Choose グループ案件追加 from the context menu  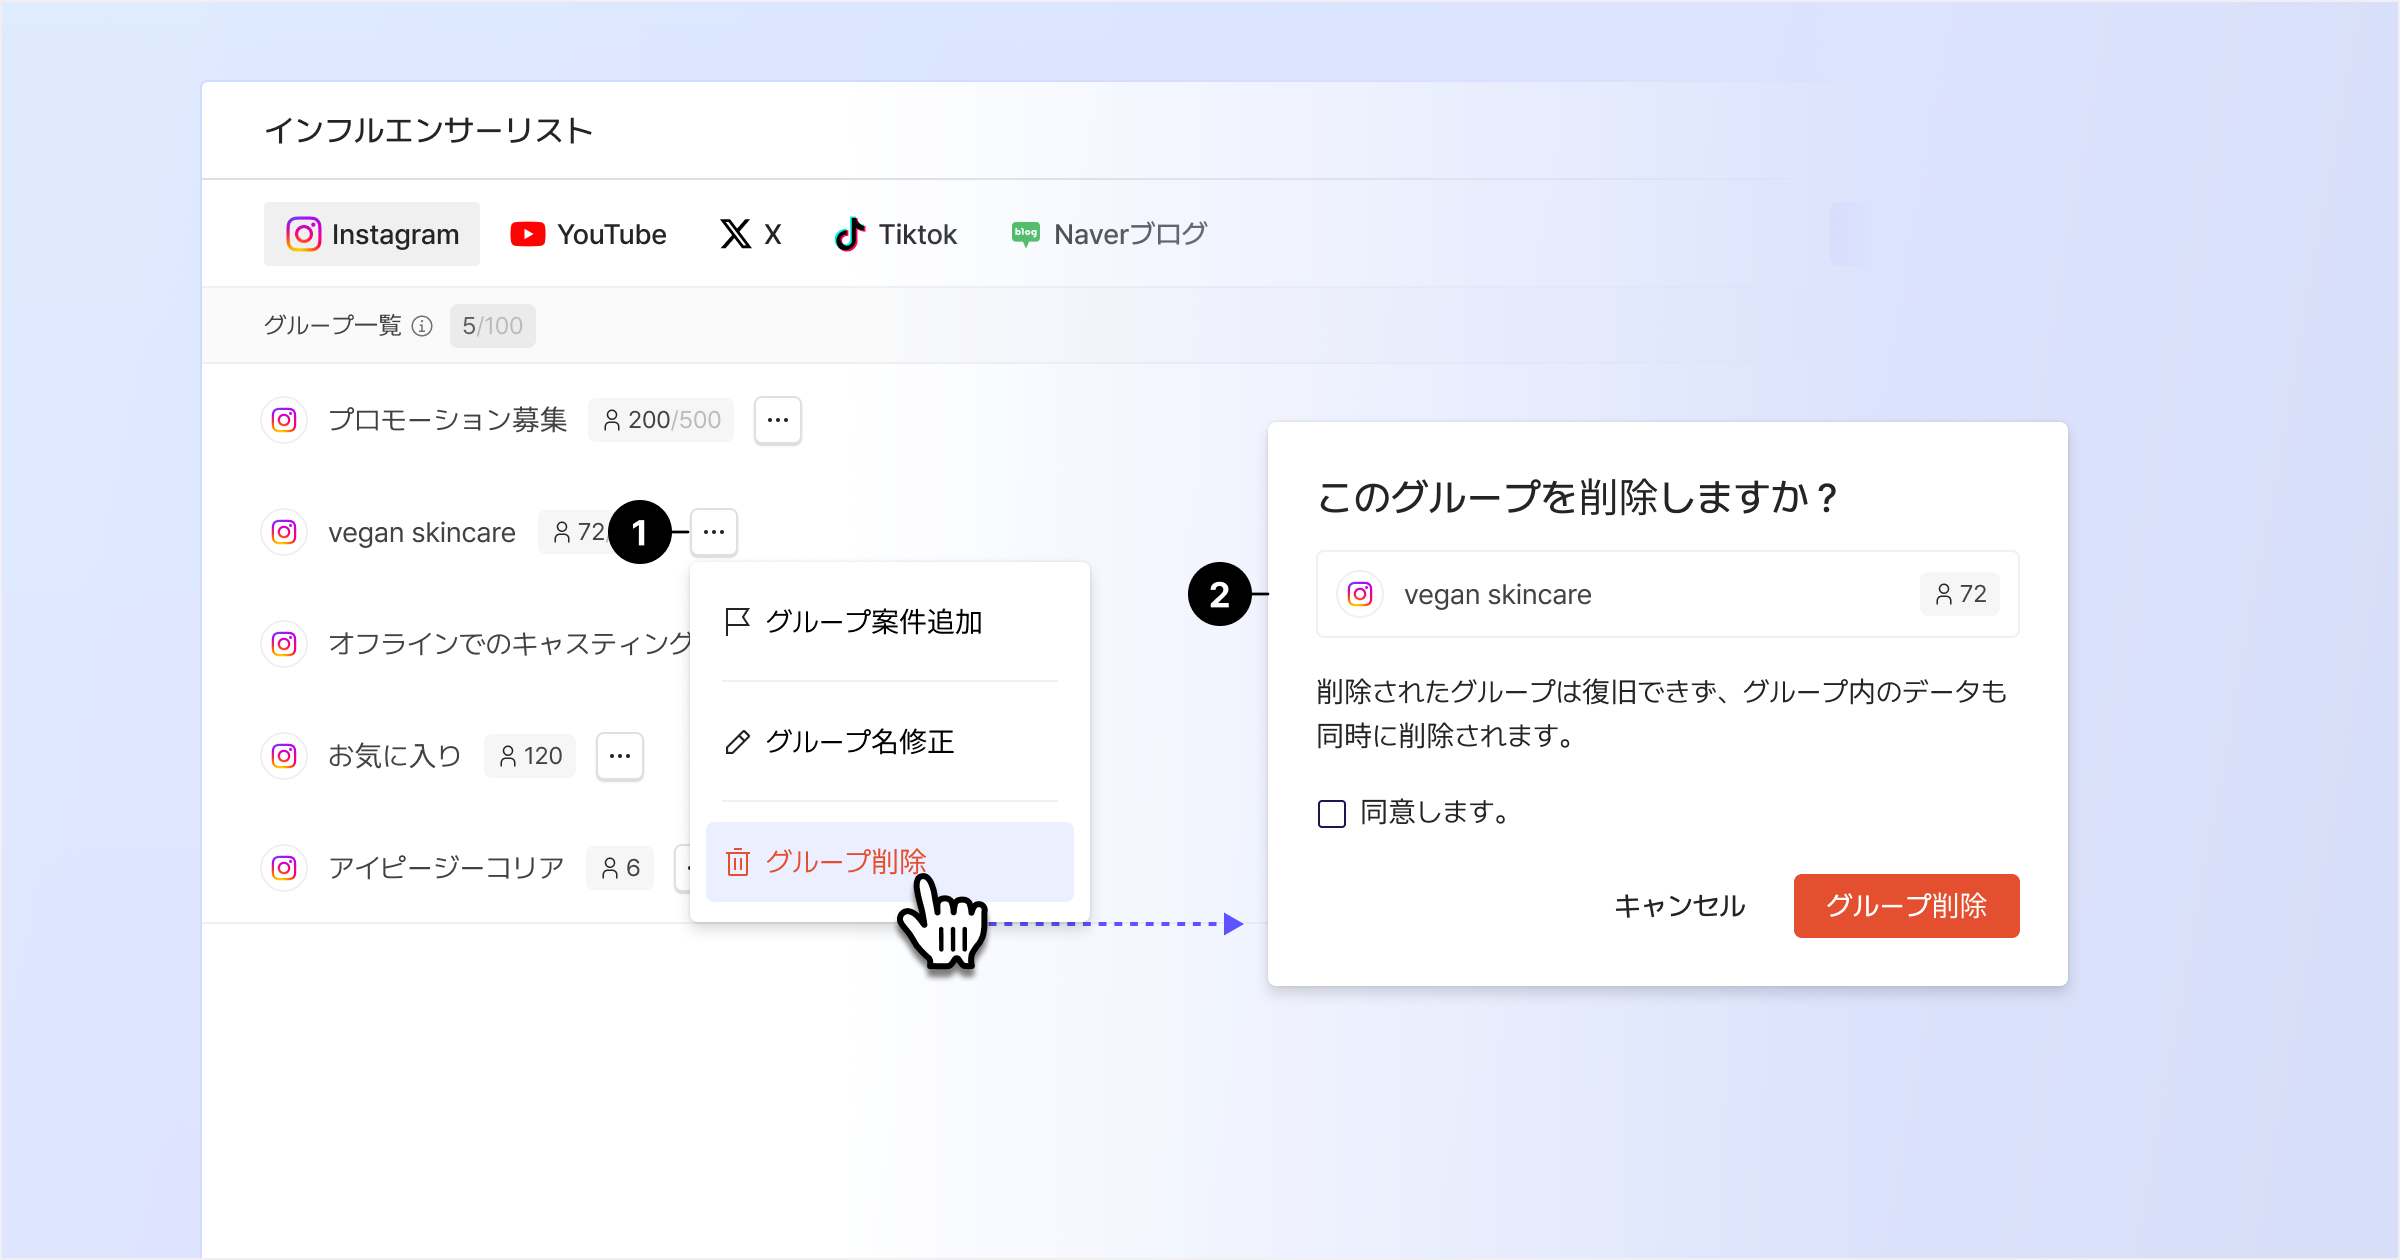coord(872,622)
